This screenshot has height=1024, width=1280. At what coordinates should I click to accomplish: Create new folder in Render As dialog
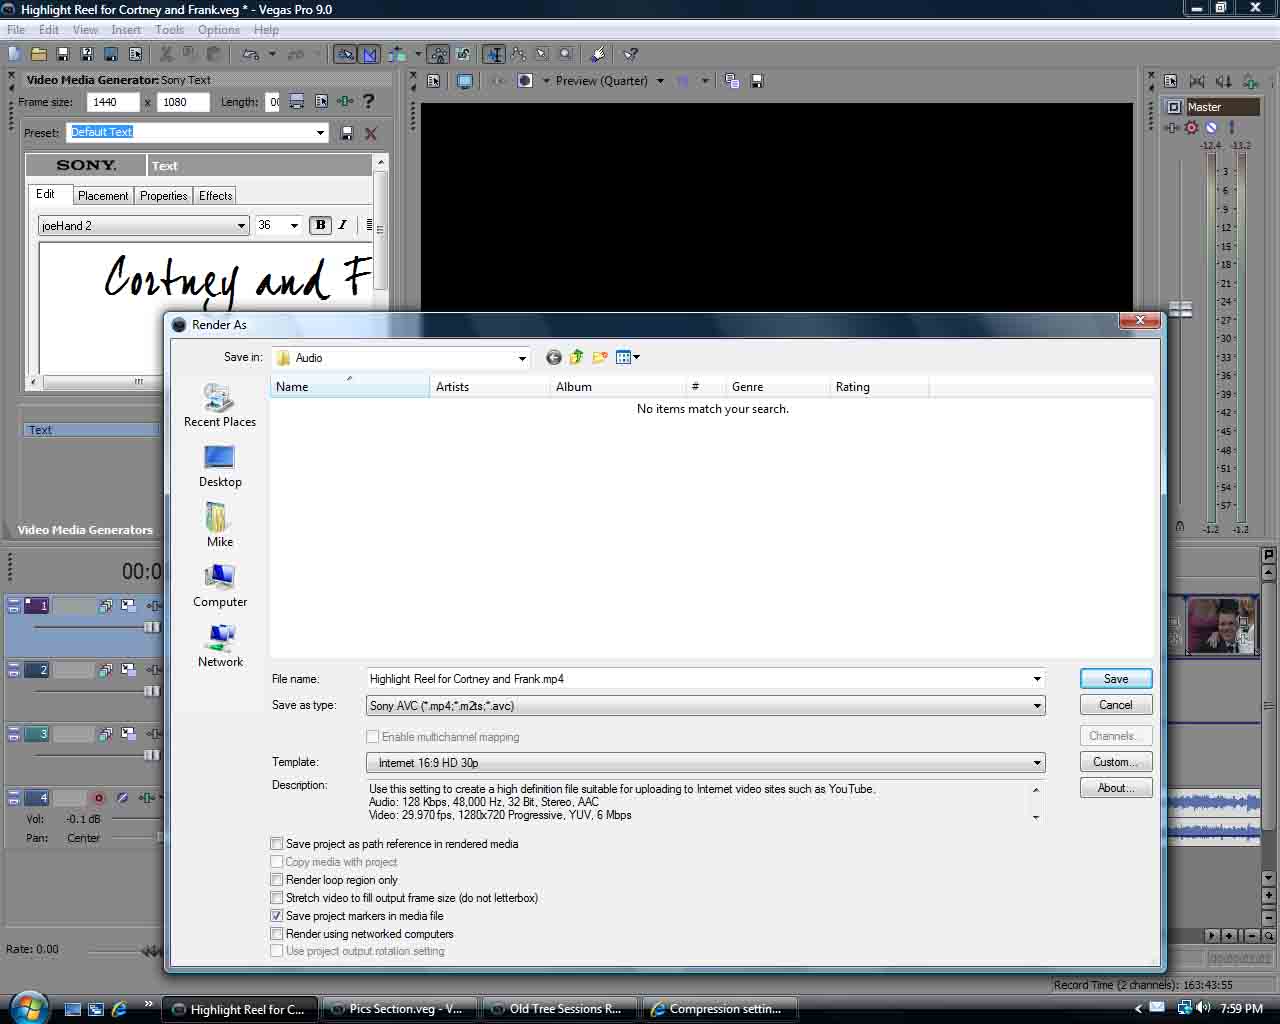coord(600,358)
